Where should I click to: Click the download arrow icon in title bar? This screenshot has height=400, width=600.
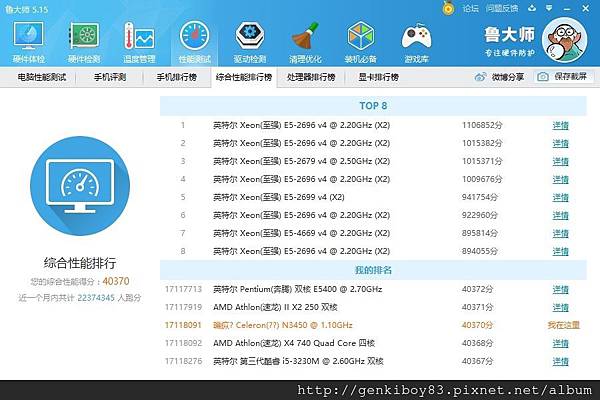click(532, 8)
